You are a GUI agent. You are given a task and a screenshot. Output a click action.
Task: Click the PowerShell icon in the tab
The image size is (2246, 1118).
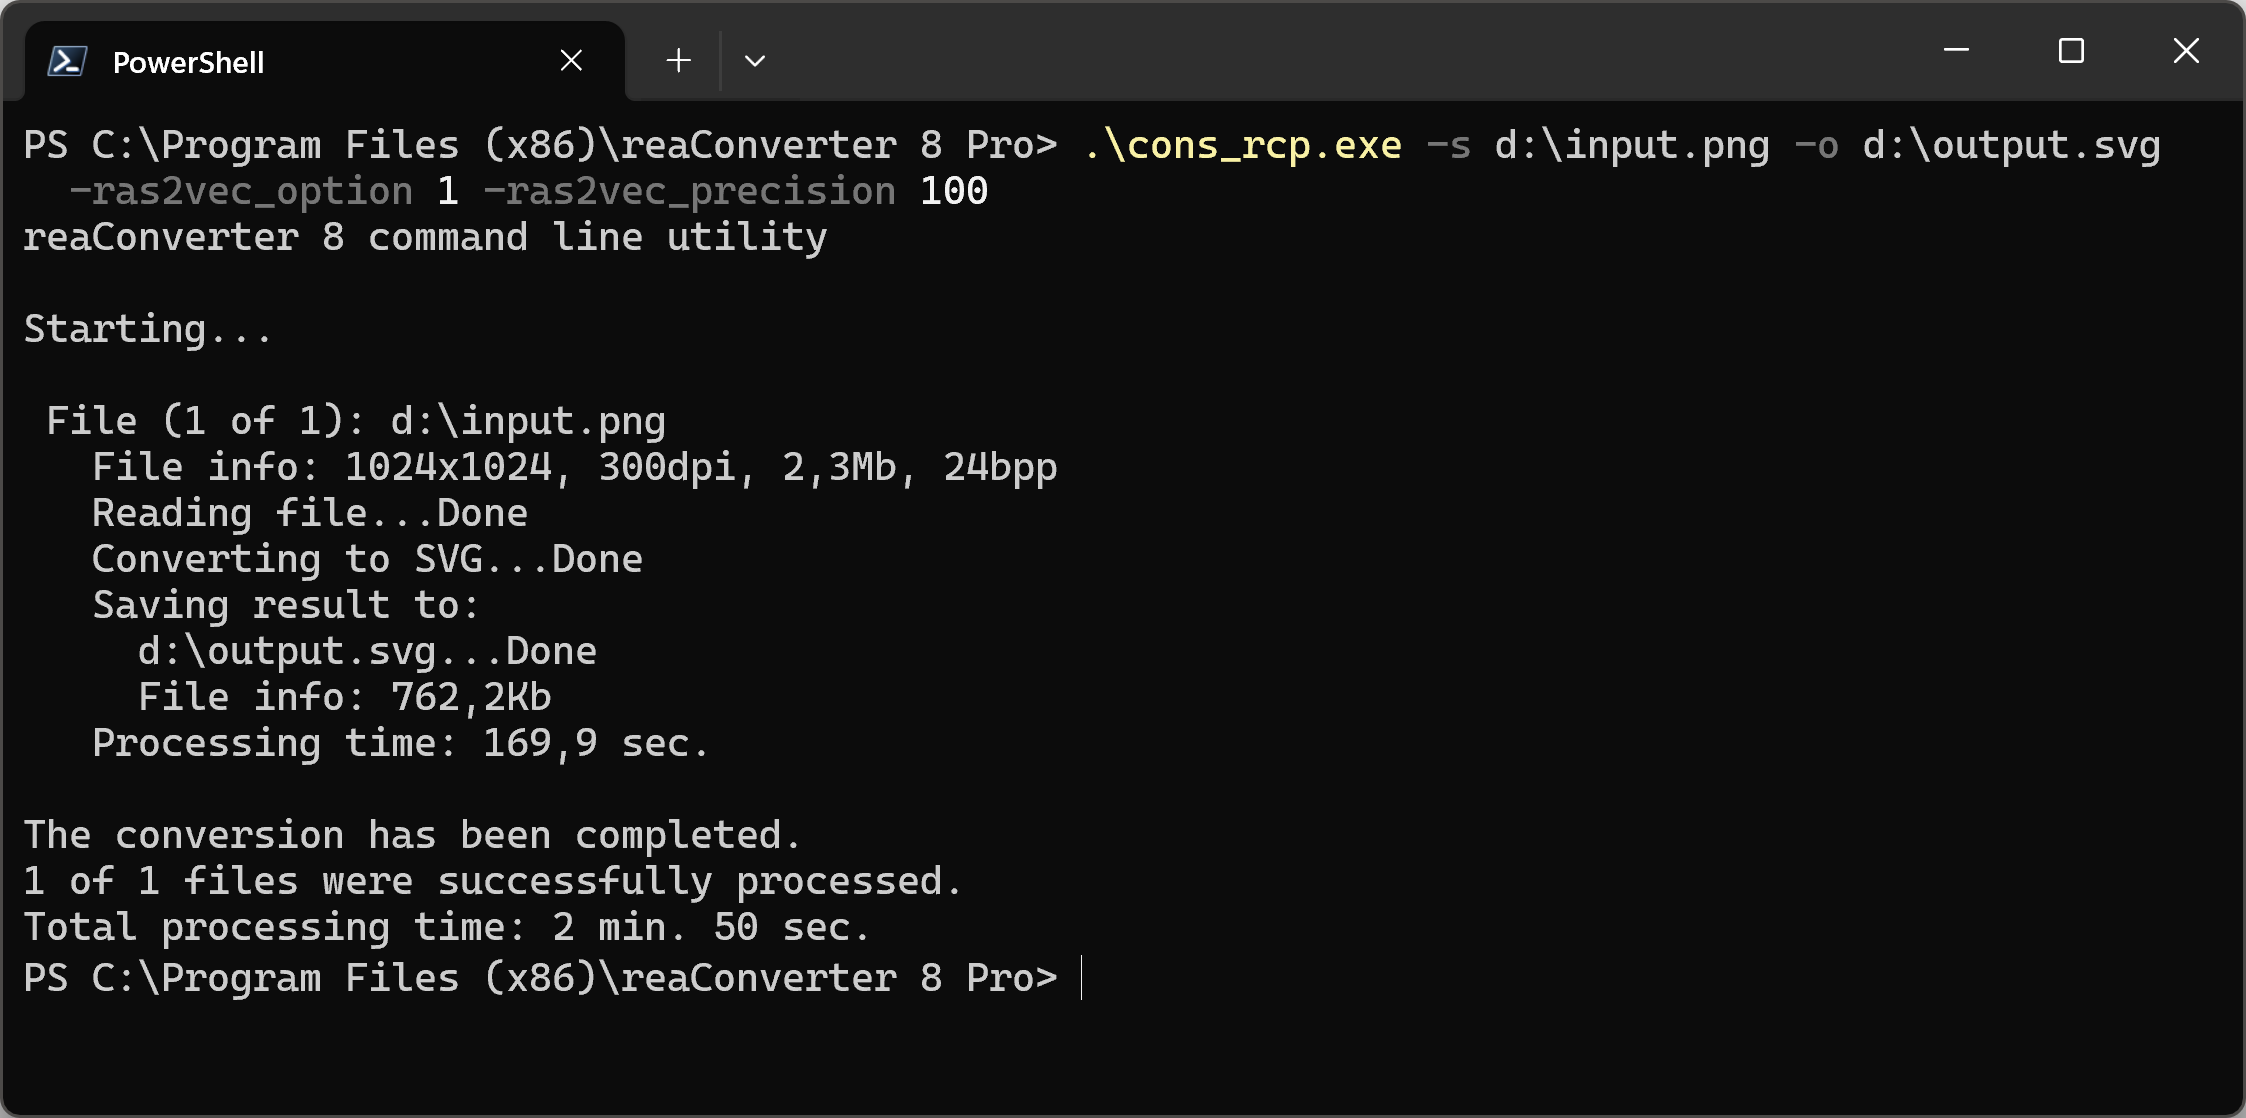(x=67, y=62)
